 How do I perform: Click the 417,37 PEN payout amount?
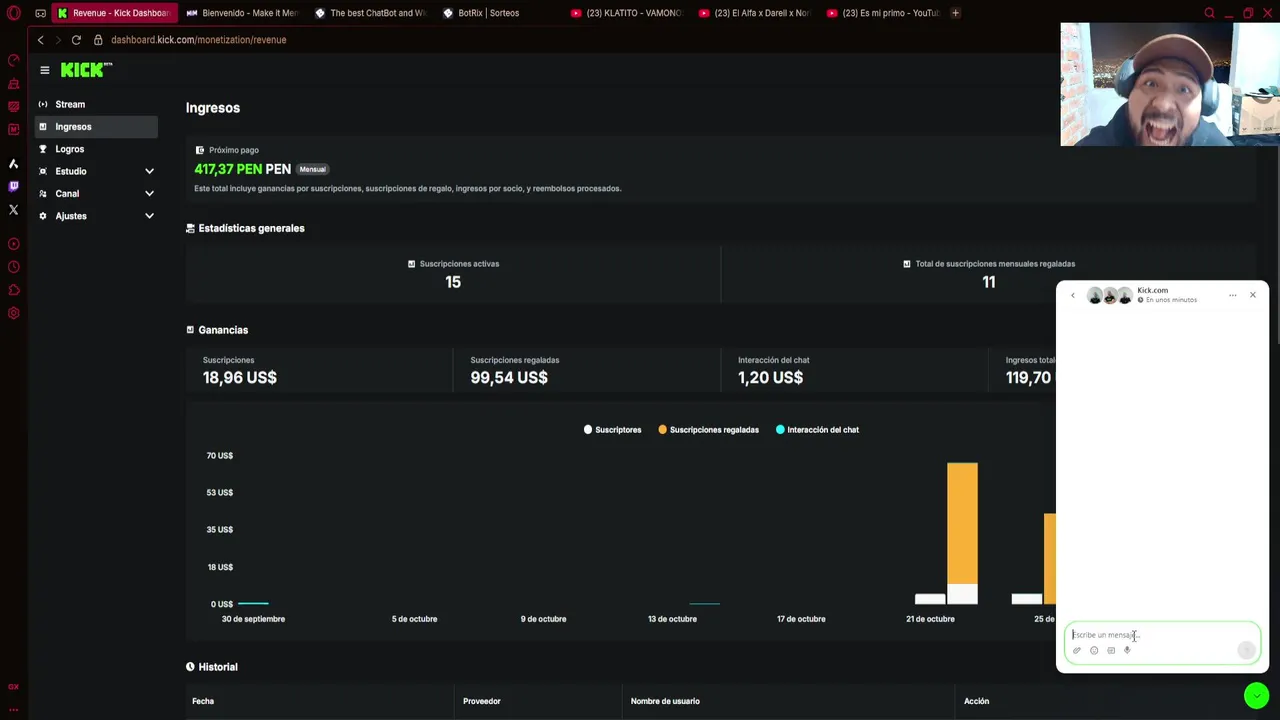click(243, 169)
